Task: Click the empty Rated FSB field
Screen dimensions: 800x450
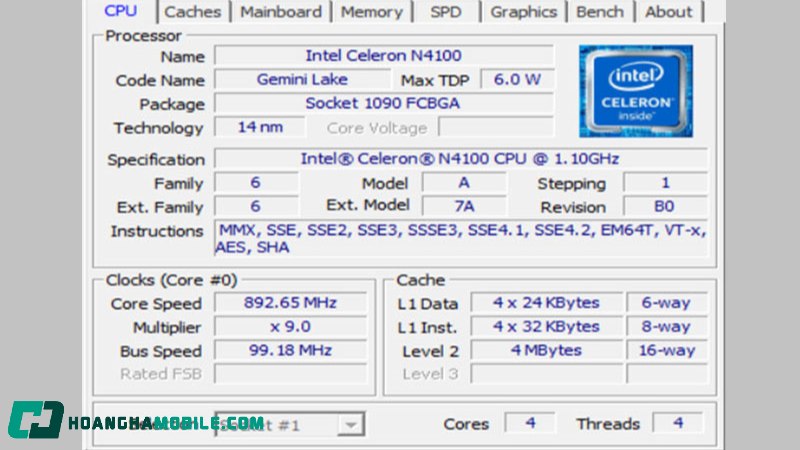Action: point(290,374)
